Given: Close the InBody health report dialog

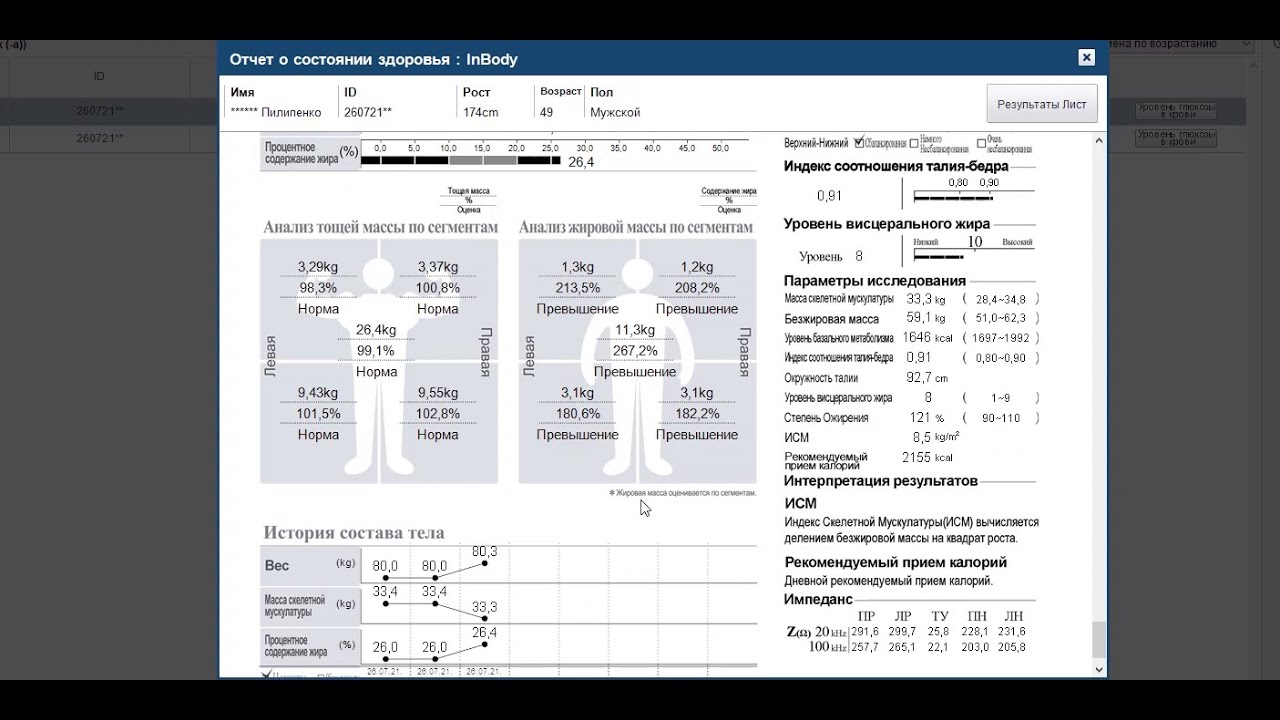Looking at the screenshot, I should point(1087,58).
